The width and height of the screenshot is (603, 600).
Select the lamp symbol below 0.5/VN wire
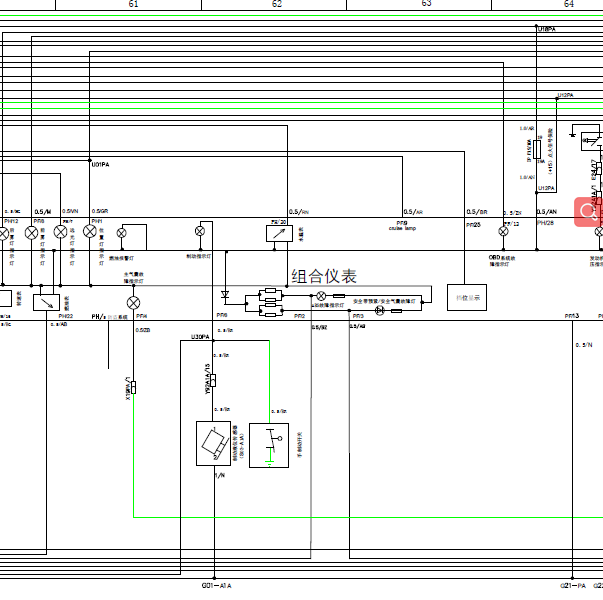click(x=60, y=232)
